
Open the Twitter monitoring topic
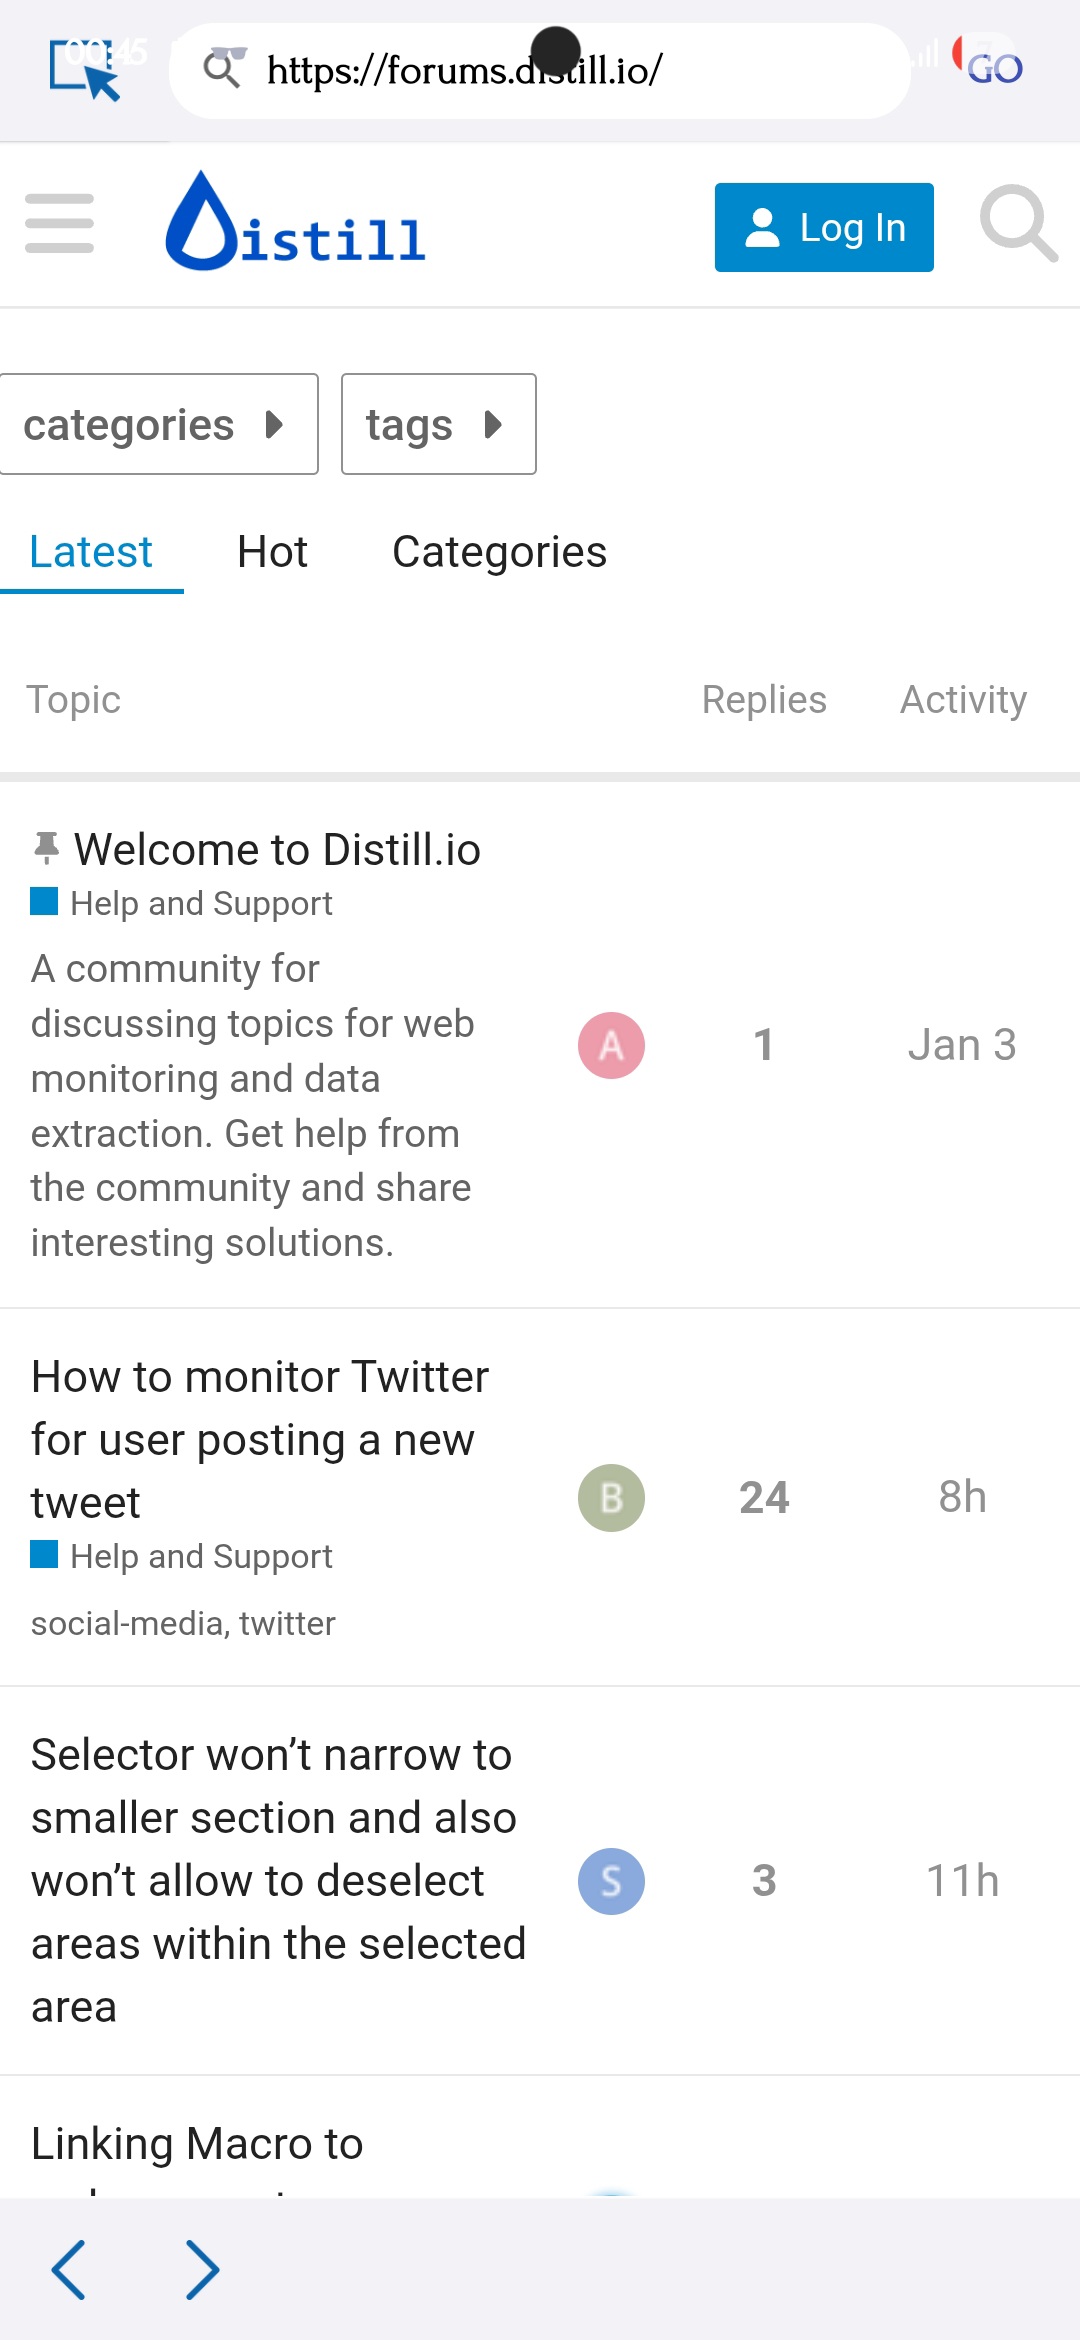coord(259,1439)
